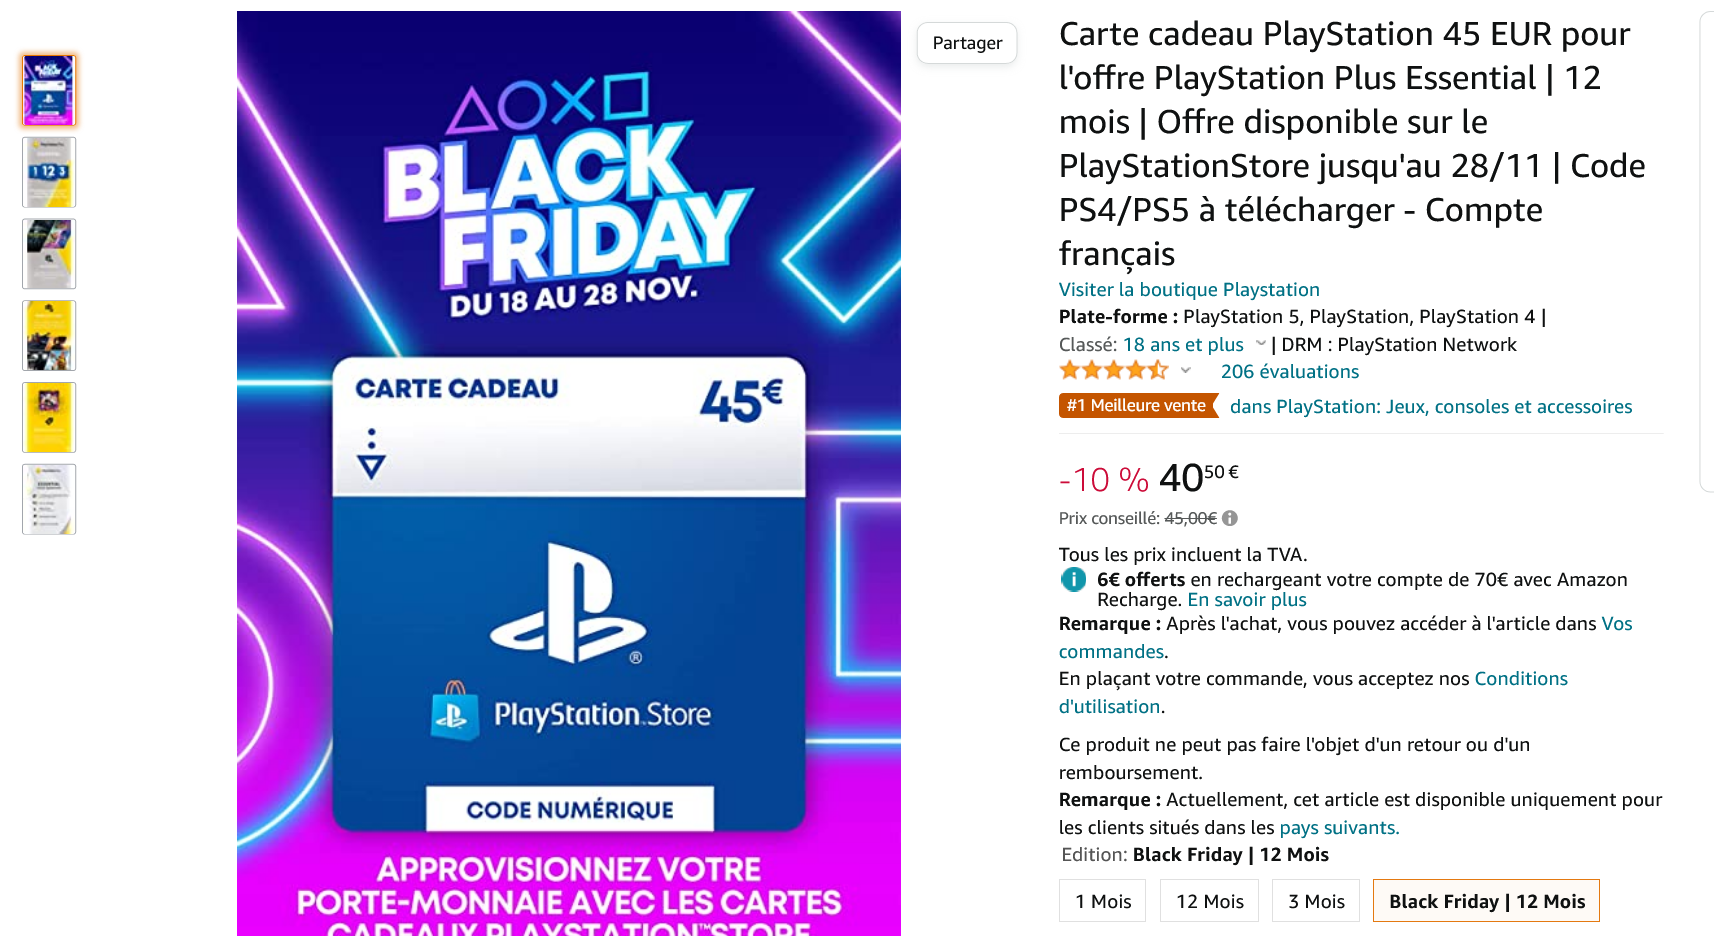This screenshot has height=936, width=1714.
Task: Click the info icon next to Prix conseillé
Action: click(x=1230, y=518)
